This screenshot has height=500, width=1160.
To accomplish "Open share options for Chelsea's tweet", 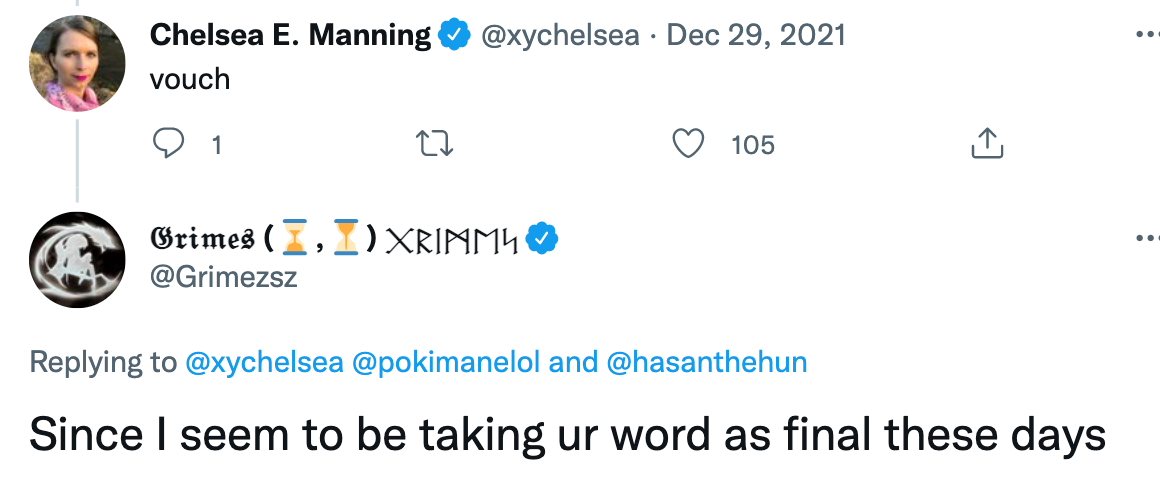I will coord(987,143).
